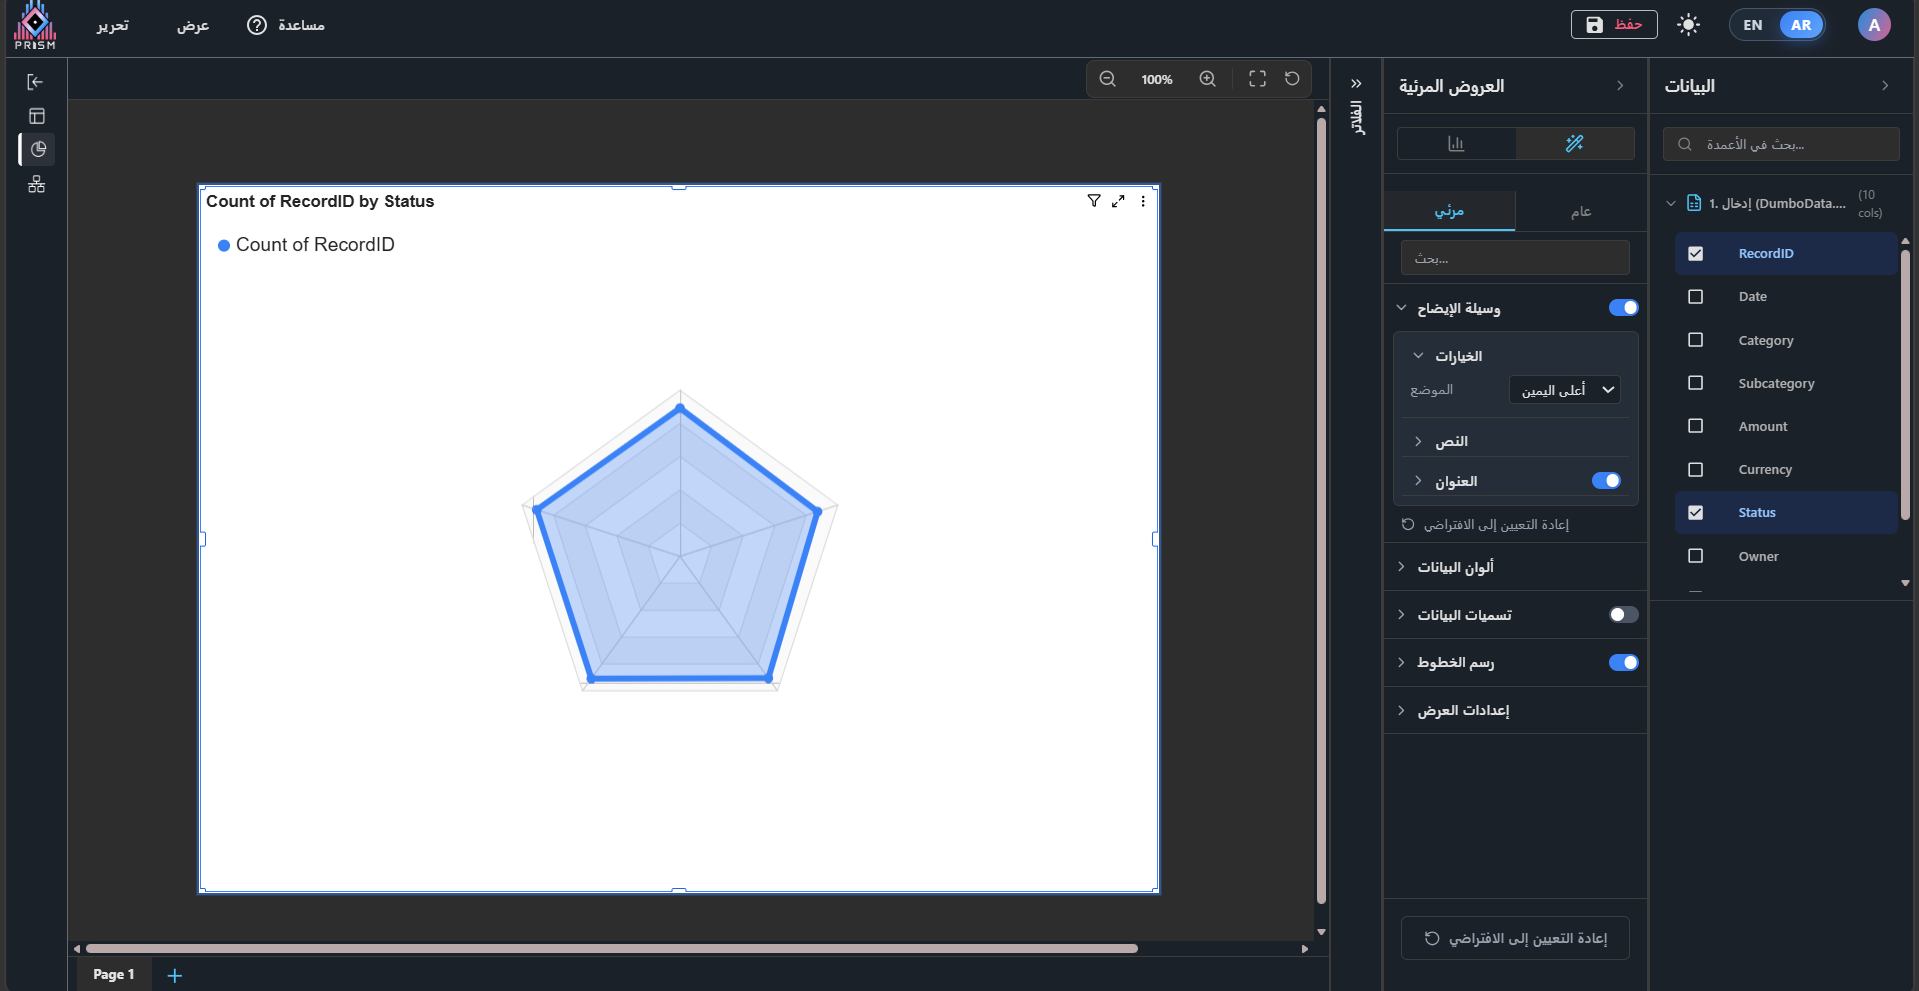Open the chart's three-dot options menu
The width and height of the screenshot is (1919, 991).
tap(1143, 201)
